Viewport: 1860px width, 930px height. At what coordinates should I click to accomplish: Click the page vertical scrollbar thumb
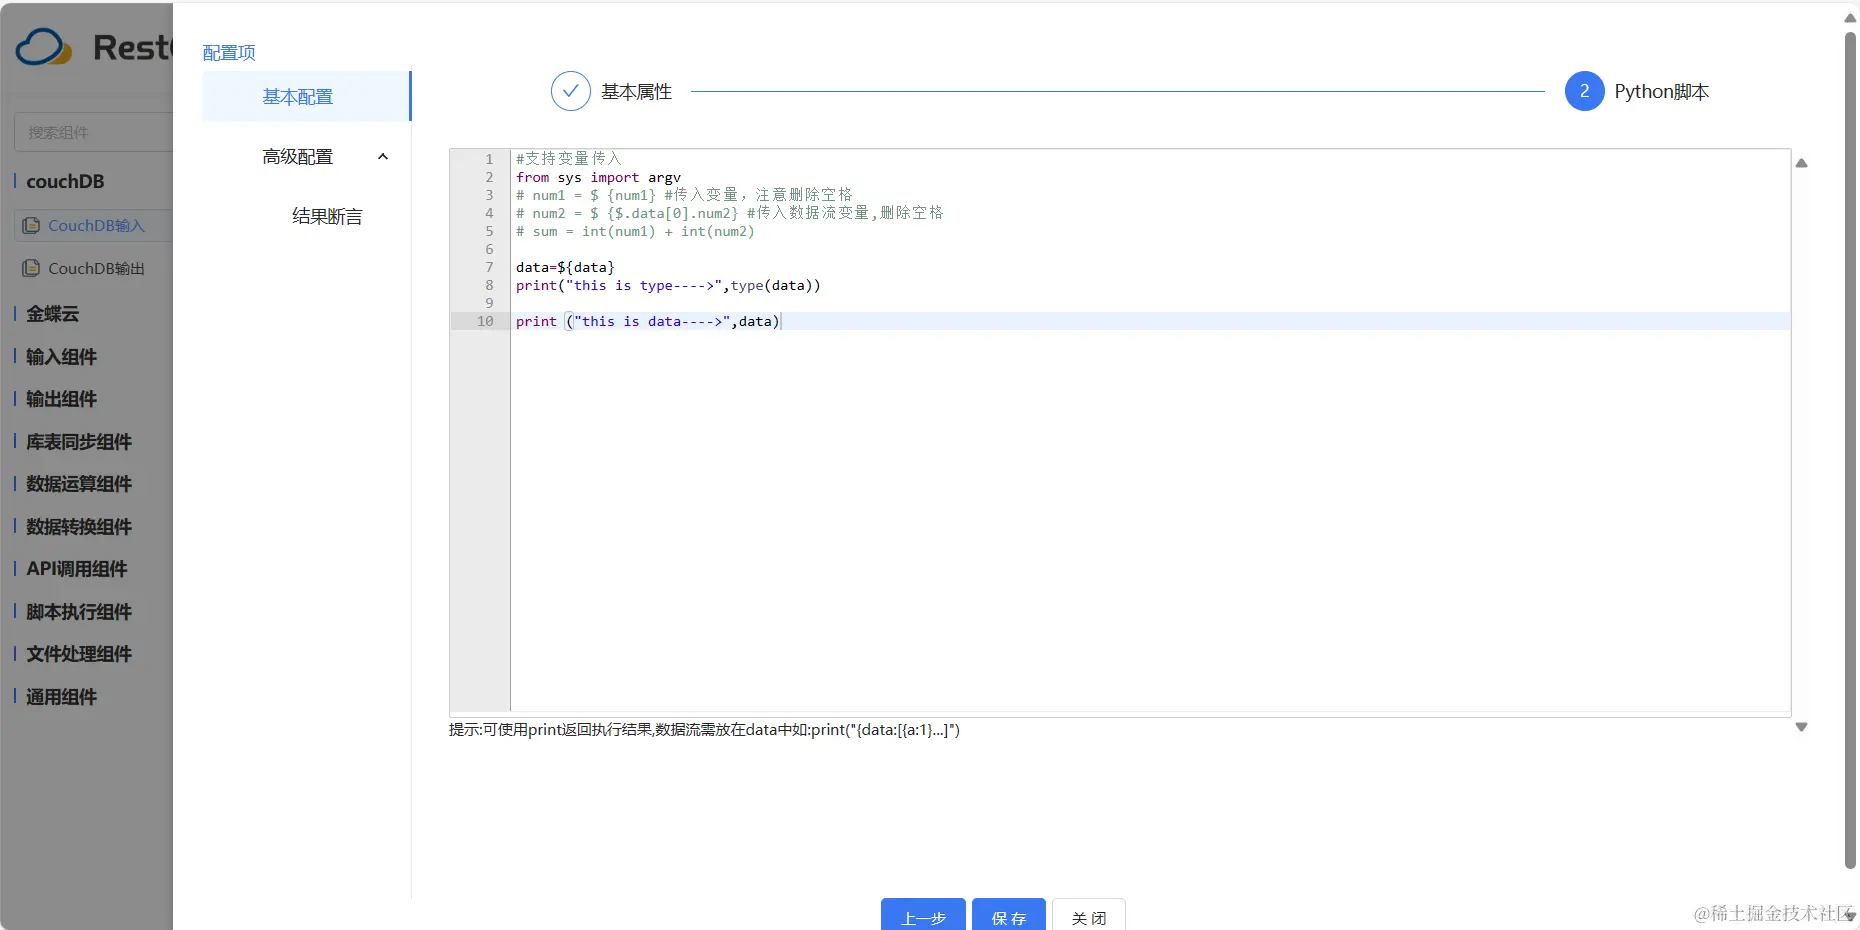(x=1850, y=450)
